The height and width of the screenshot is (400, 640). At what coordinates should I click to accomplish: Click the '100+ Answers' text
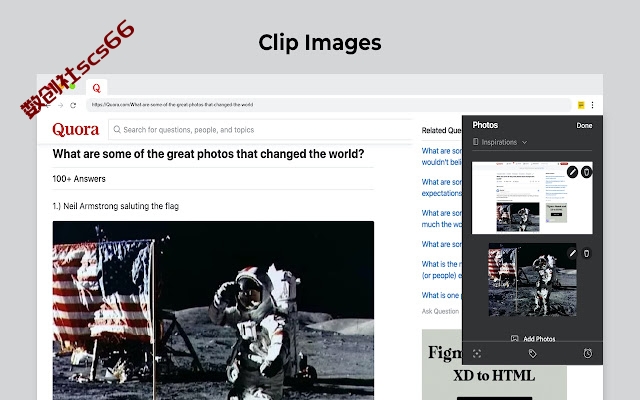coord(79,179)
